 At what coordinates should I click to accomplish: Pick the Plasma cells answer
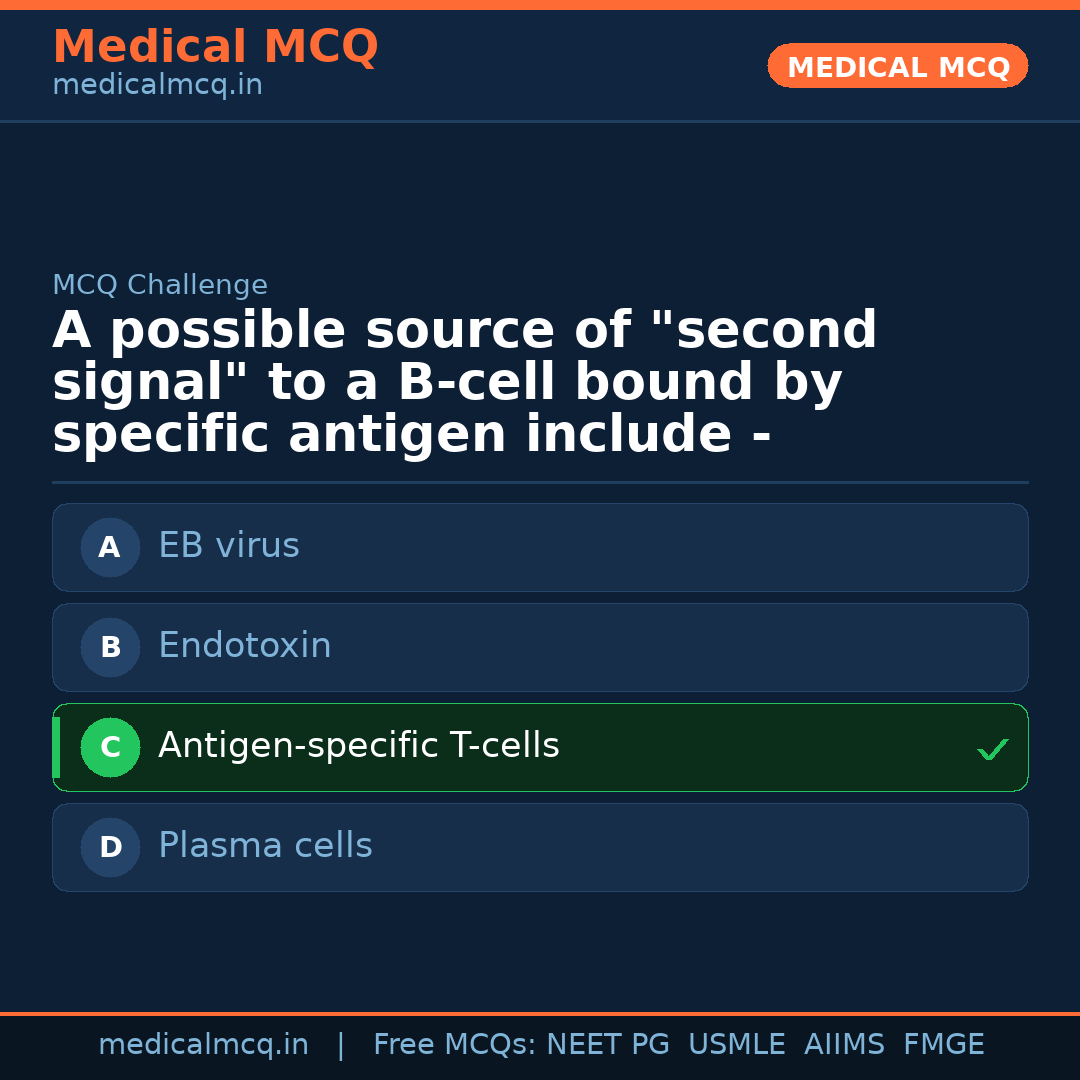click(x=540, y=847)
